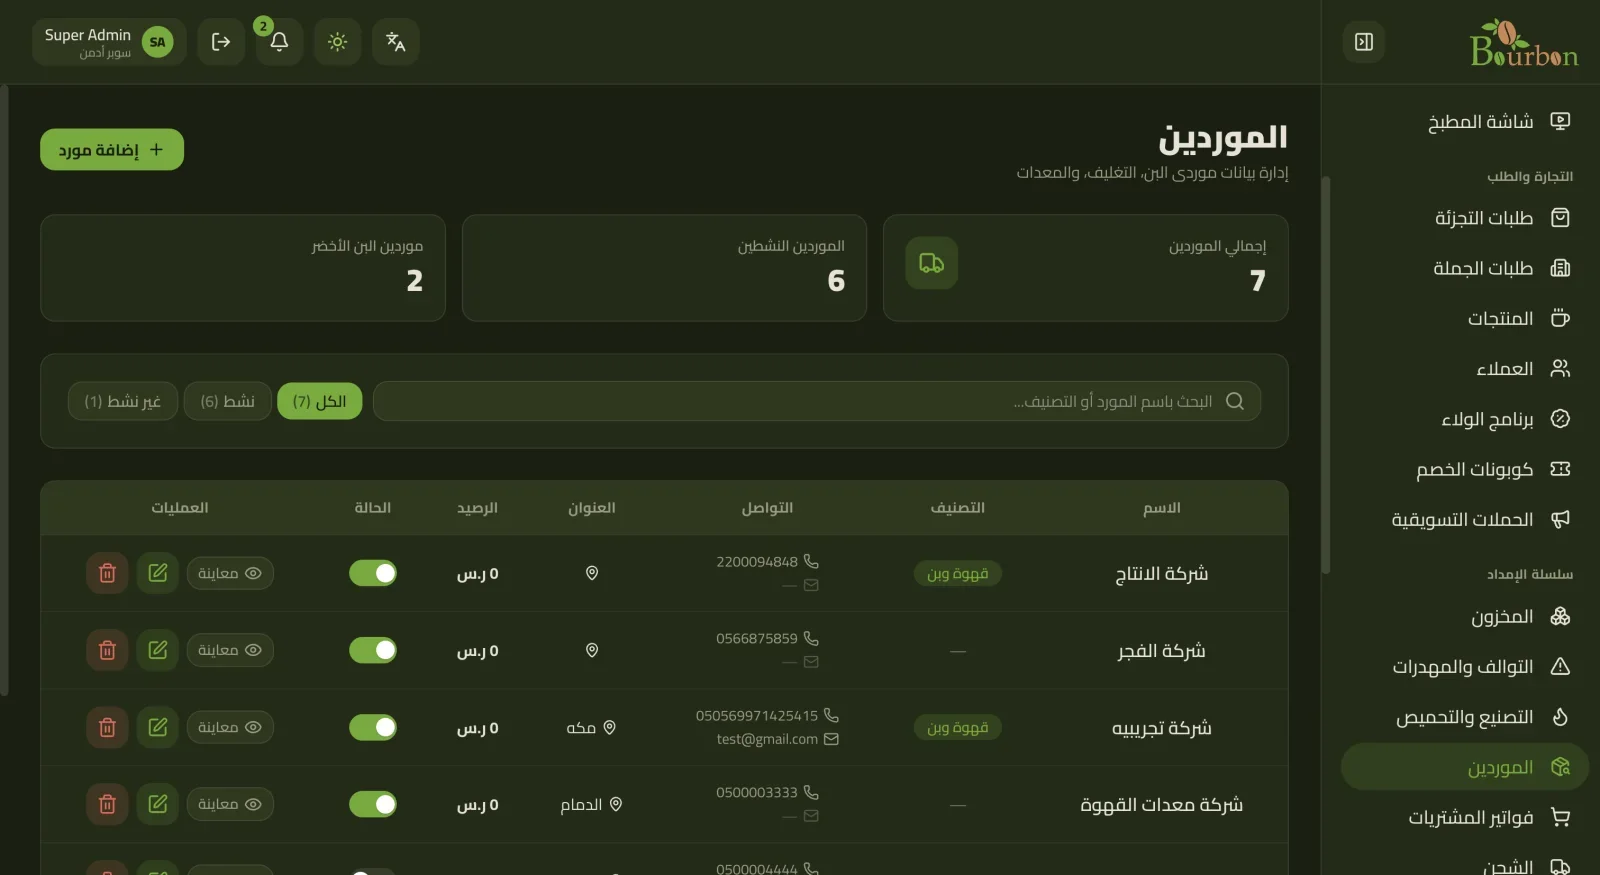Viewport: 1600px width, 875px height.
Task: Open المخزون in sidebar
Action: tap(1465, 616)
